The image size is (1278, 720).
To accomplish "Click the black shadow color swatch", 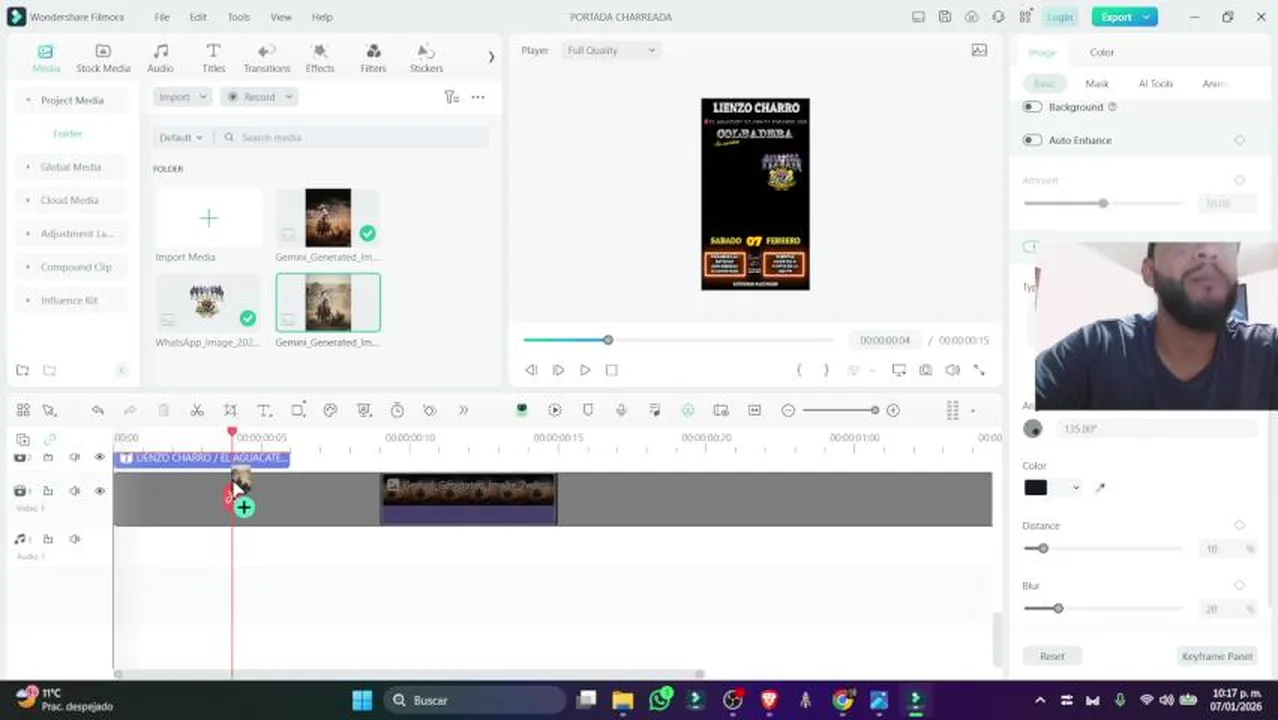I will [1035, 488].
